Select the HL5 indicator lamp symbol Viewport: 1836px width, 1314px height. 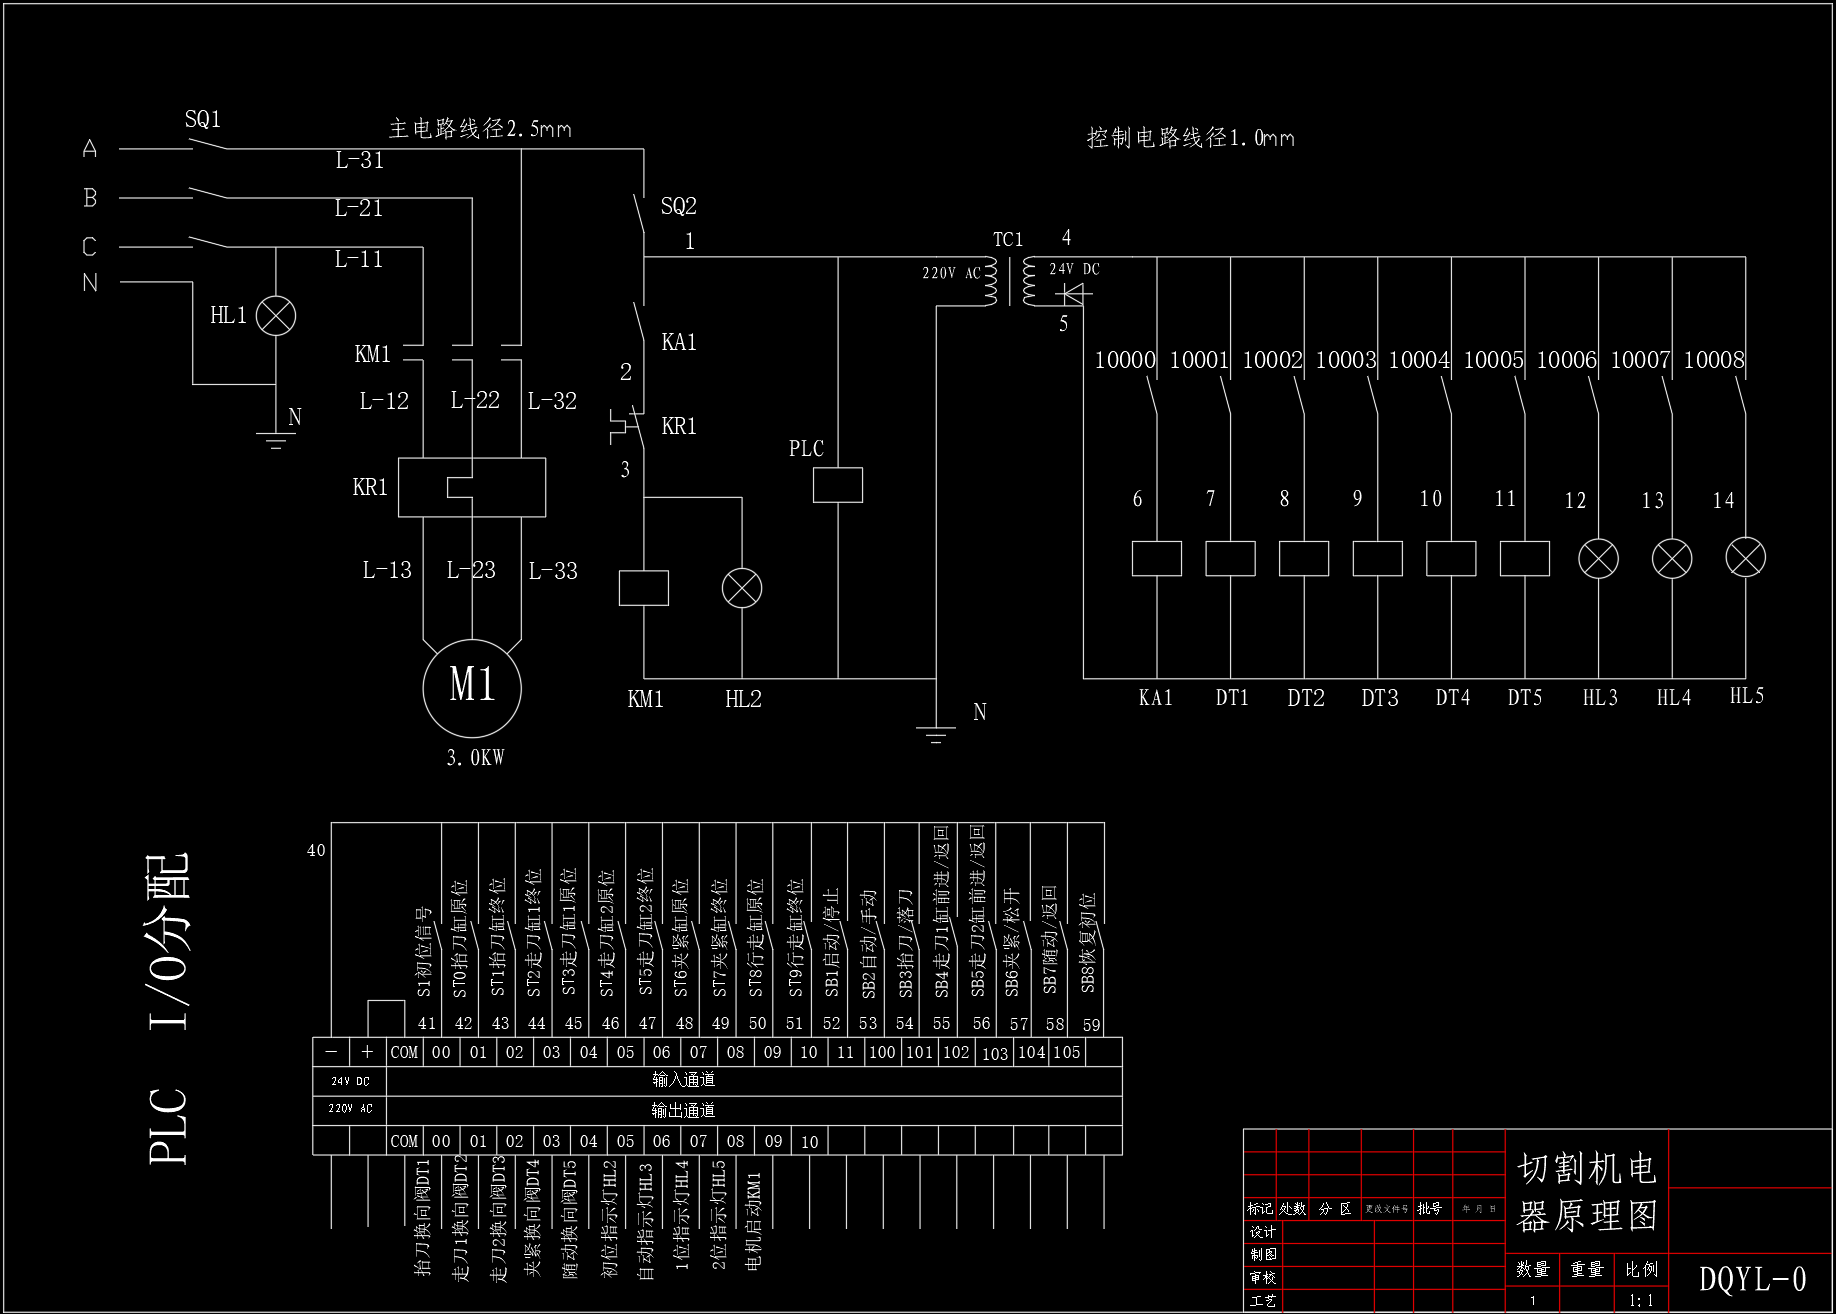pos(1746,557)
